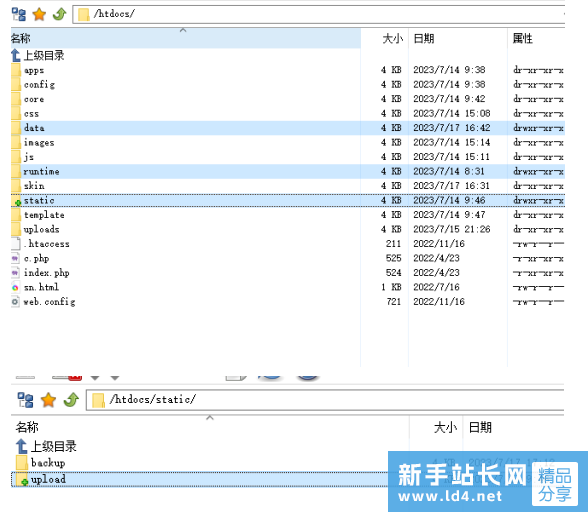Select the static folder row
This screenshot has height=512, width=588.
[x=288, y=200]
